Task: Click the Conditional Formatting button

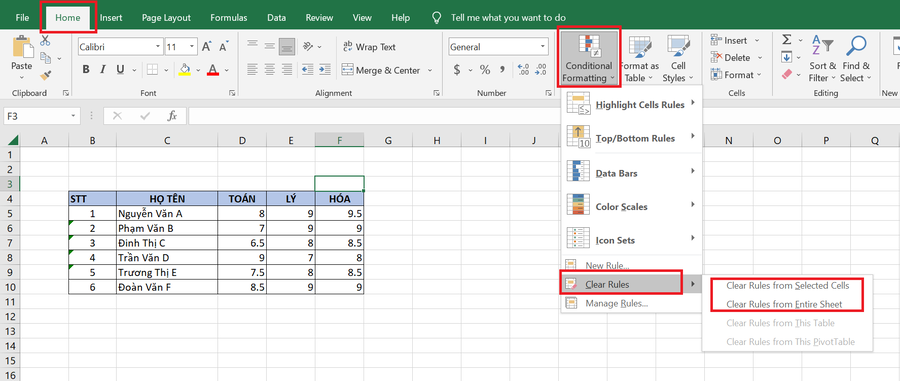Action: pos(588,58)
